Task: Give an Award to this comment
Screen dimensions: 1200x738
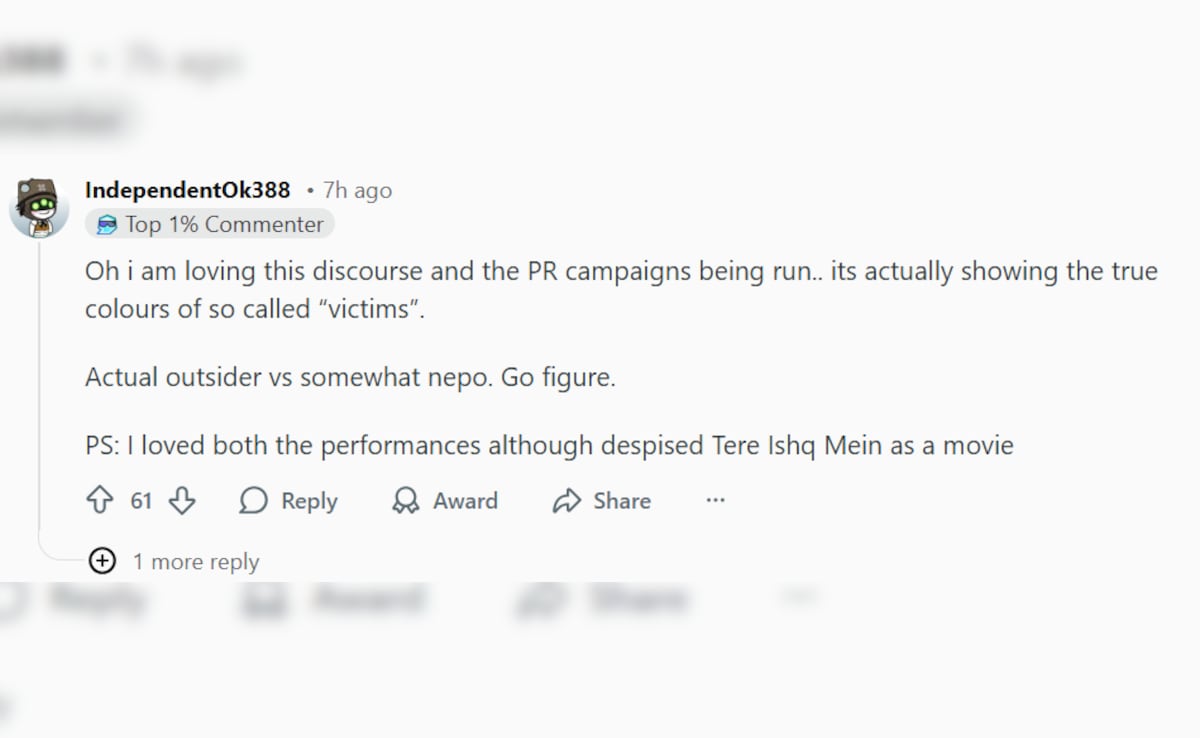Action: pos(445,501)
